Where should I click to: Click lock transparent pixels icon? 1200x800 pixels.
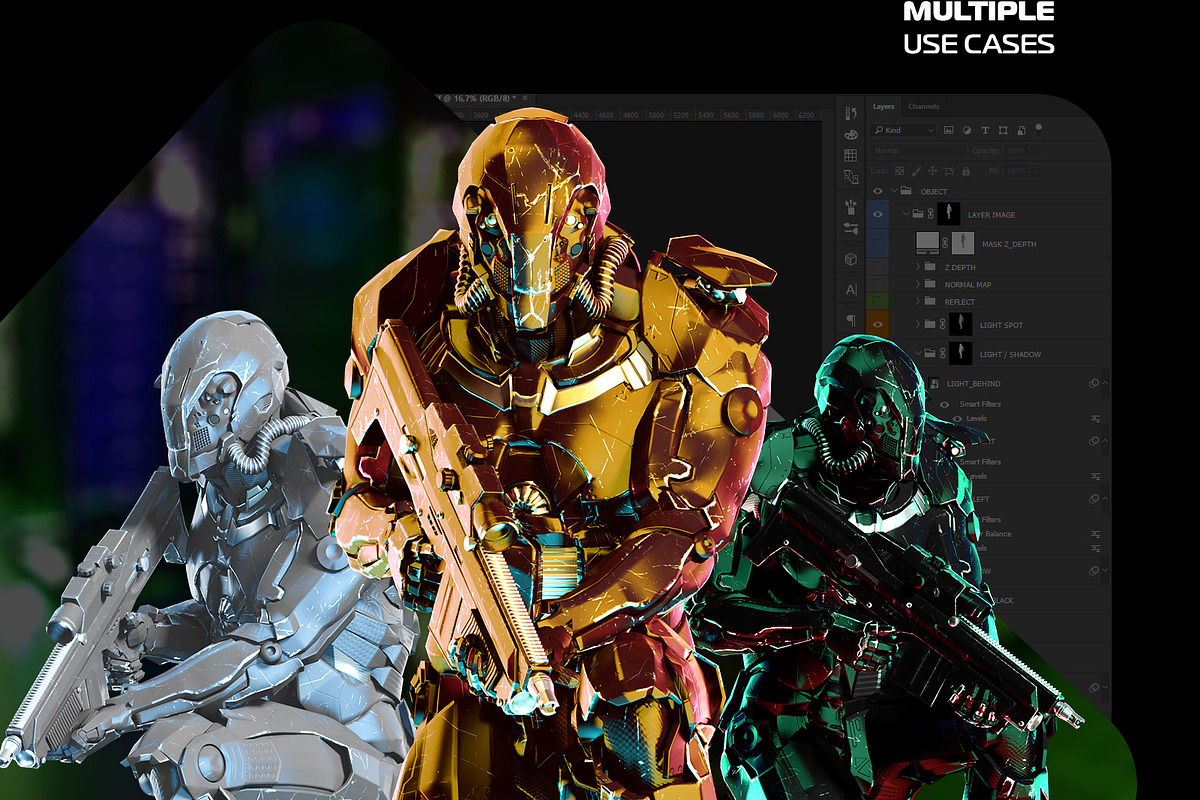click(x=899, y=171)
